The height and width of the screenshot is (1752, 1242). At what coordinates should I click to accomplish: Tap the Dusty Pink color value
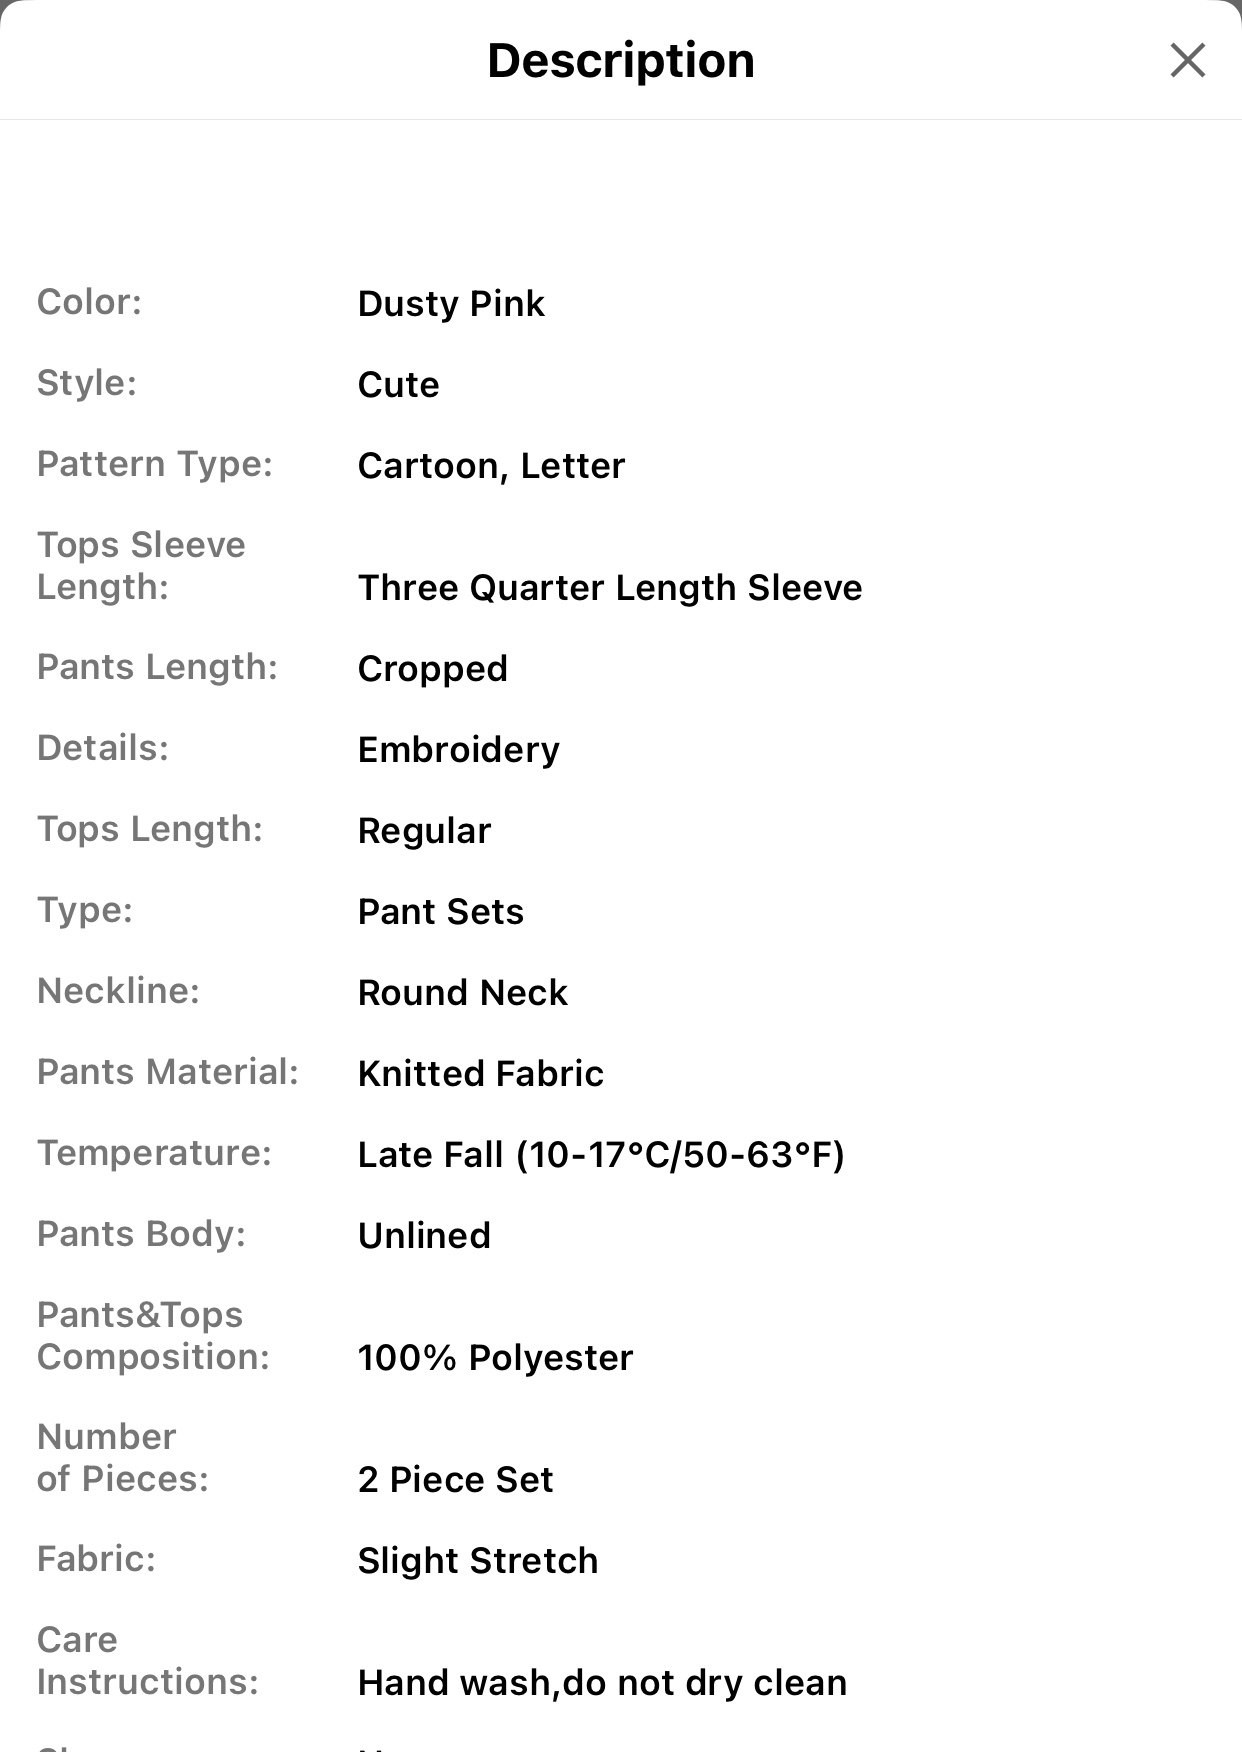click(x=451, y=304)
